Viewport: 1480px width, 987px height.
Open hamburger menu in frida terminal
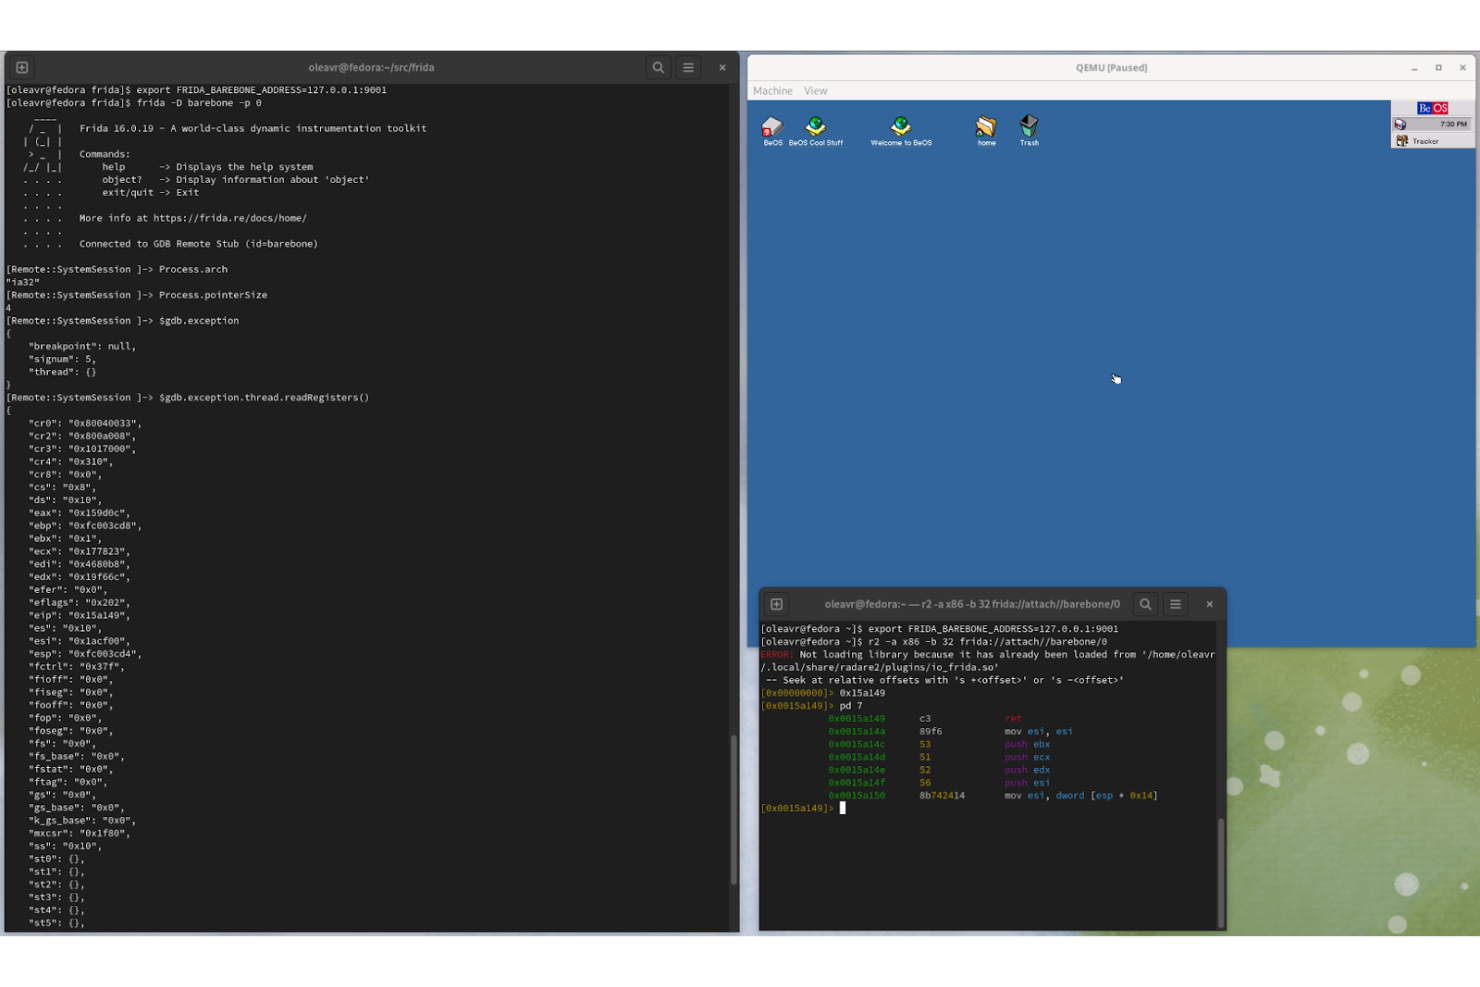pyautogui.click(x=688, y=68)
